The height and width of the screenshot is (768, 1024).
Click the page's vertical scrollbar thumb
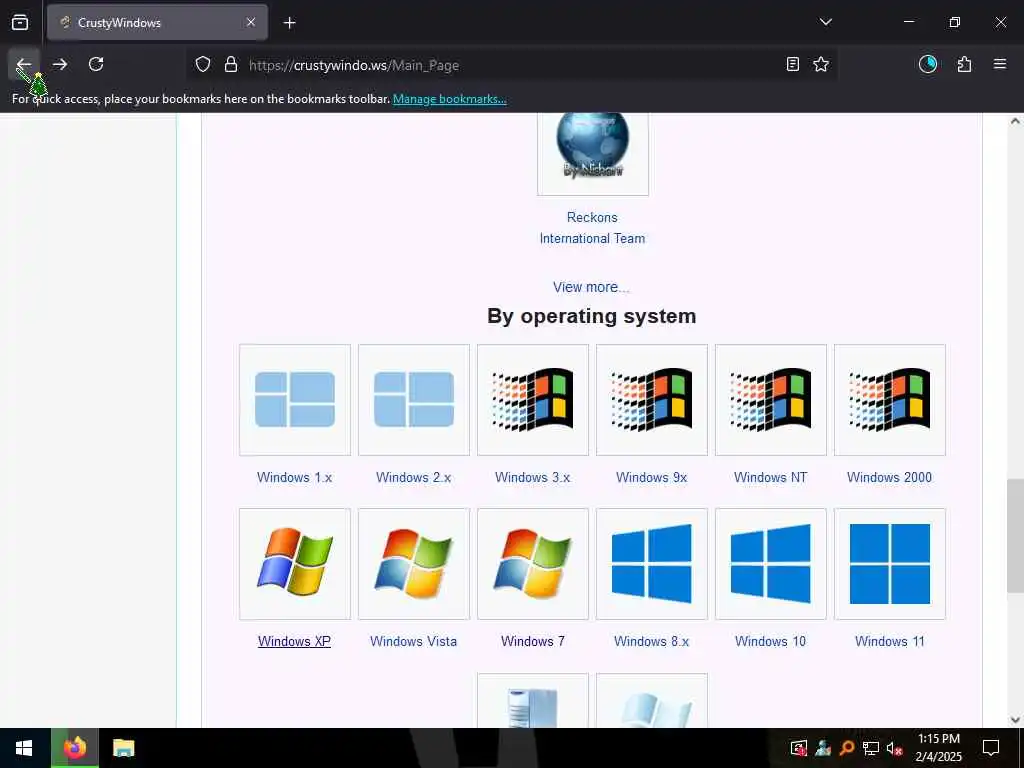(x=1015, y=536)
